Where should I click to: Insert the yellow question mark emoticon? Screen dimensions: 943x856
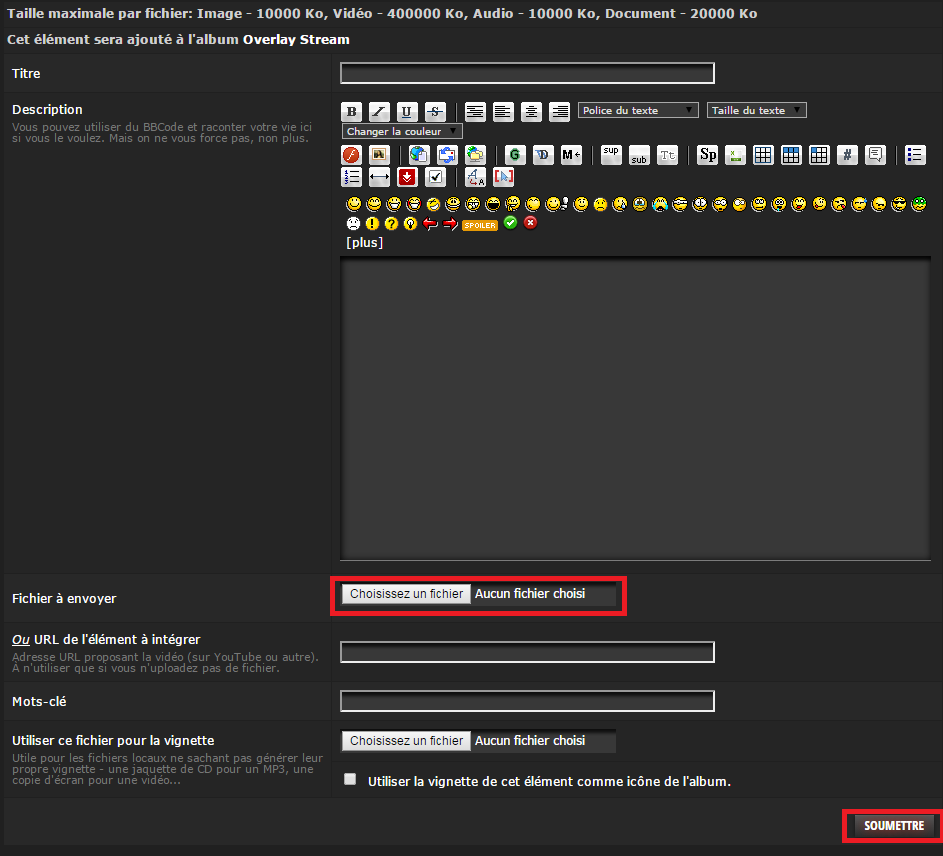coord(392,224)
